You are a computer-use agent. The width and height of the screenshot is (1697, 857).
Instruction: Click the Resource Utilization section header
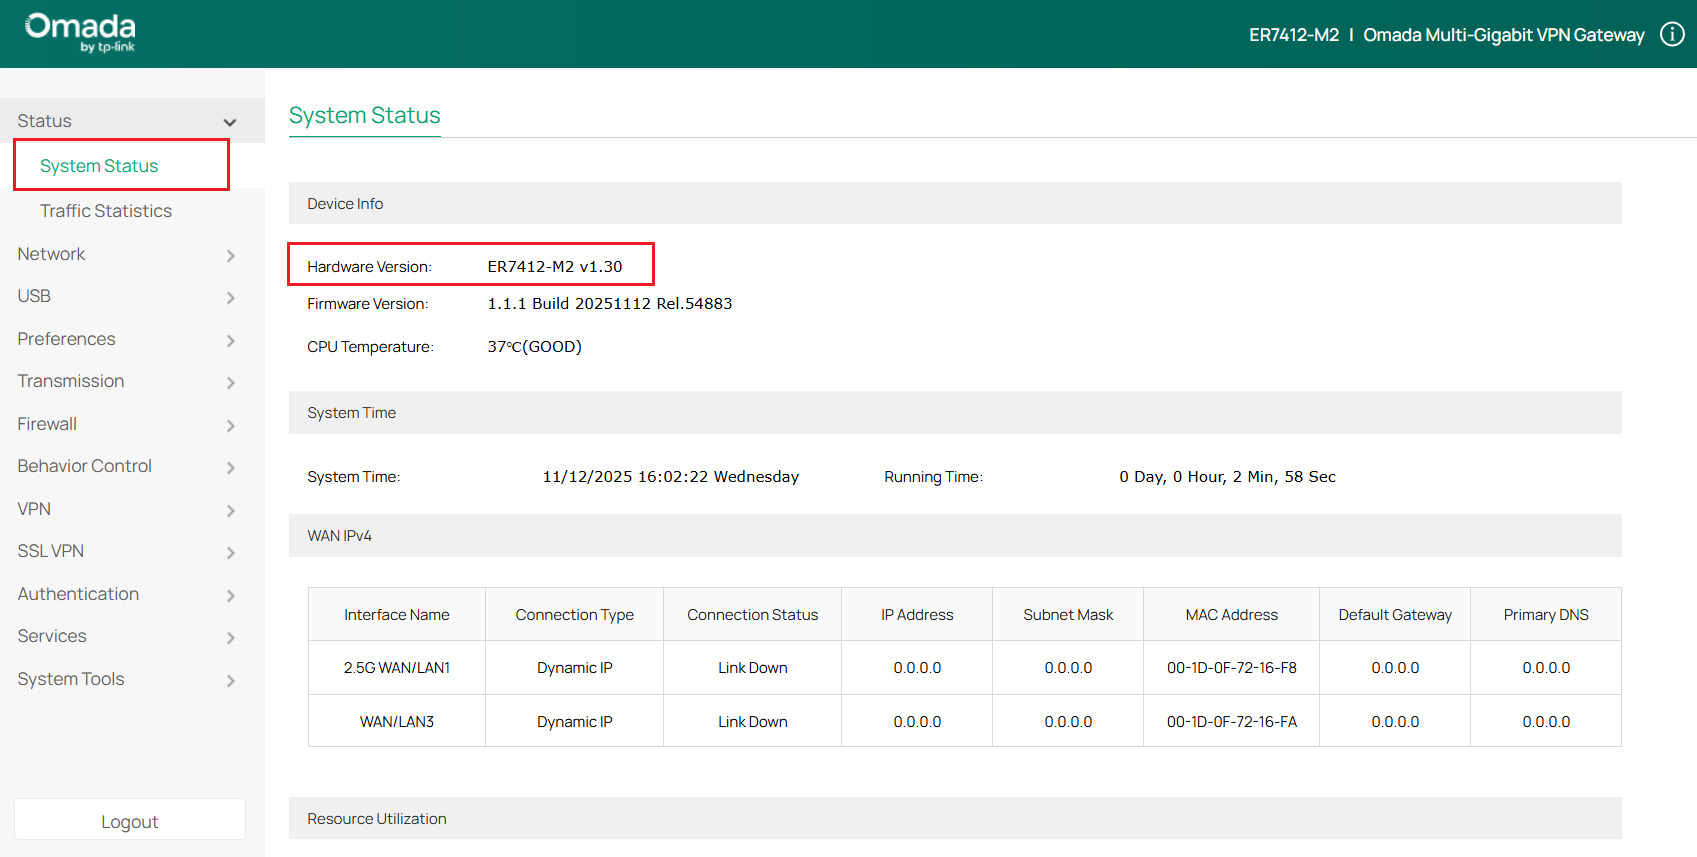click(x=955, y=818)
